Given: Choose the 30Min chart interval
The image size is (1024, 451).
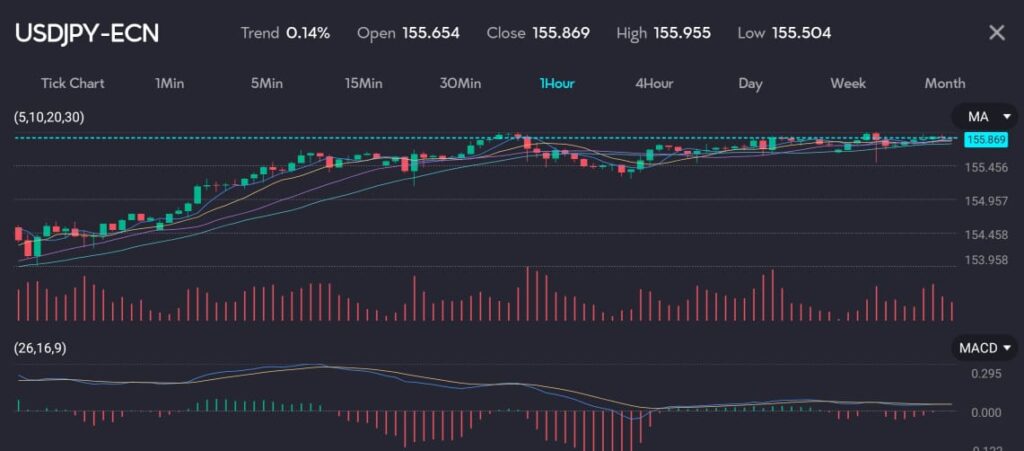Looking at the screenshot, I should point(460,83).
